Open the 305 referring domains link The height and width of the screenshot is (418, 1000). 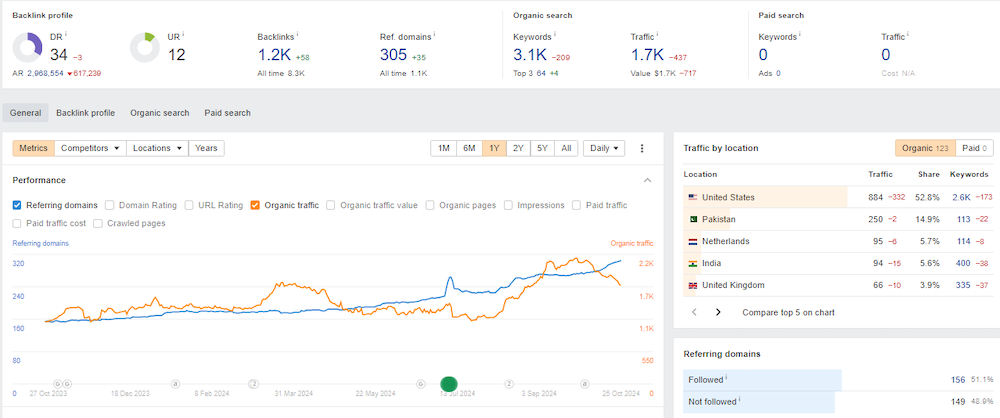[393, 55]
